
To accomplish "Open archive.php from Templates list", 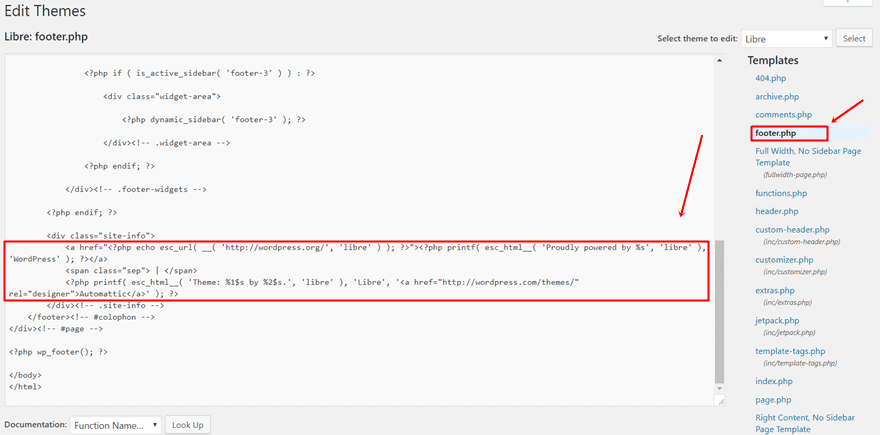I will tap(777, 97).
